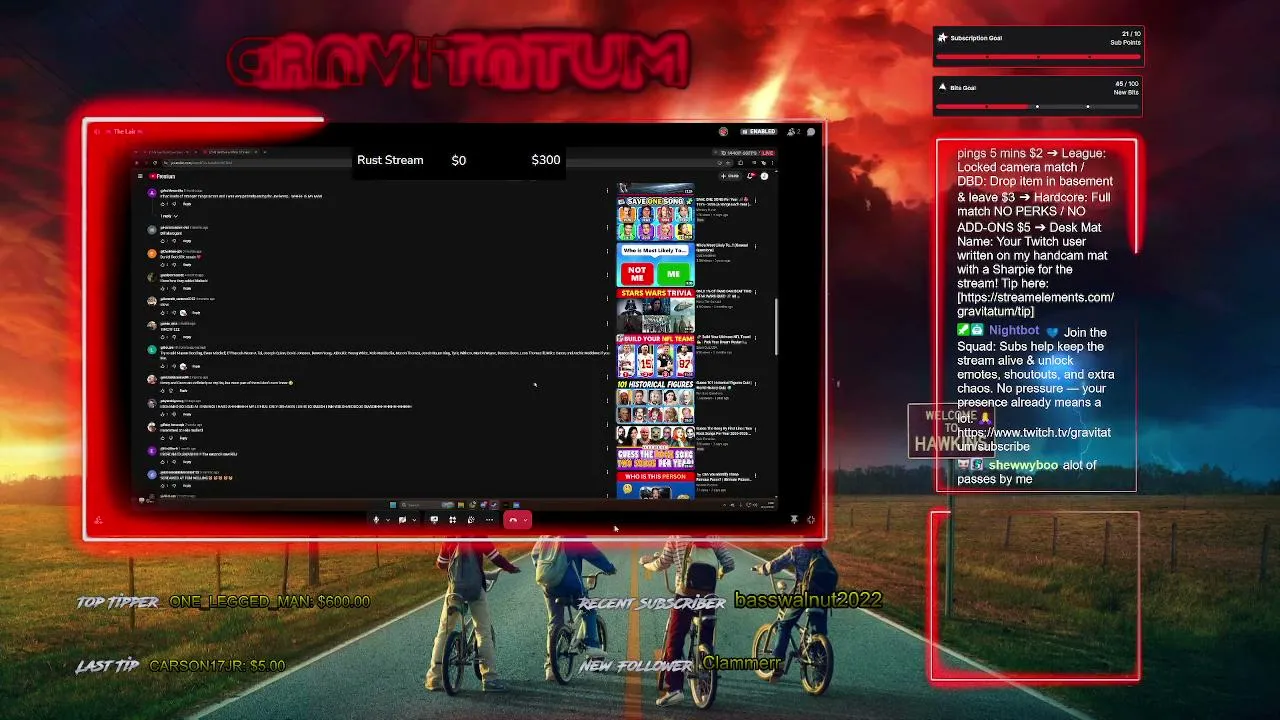Click the shewwyboo username in chat
Image resolution: width=1280 pixels, height=720 pixels.
[x=1023, y=465]
